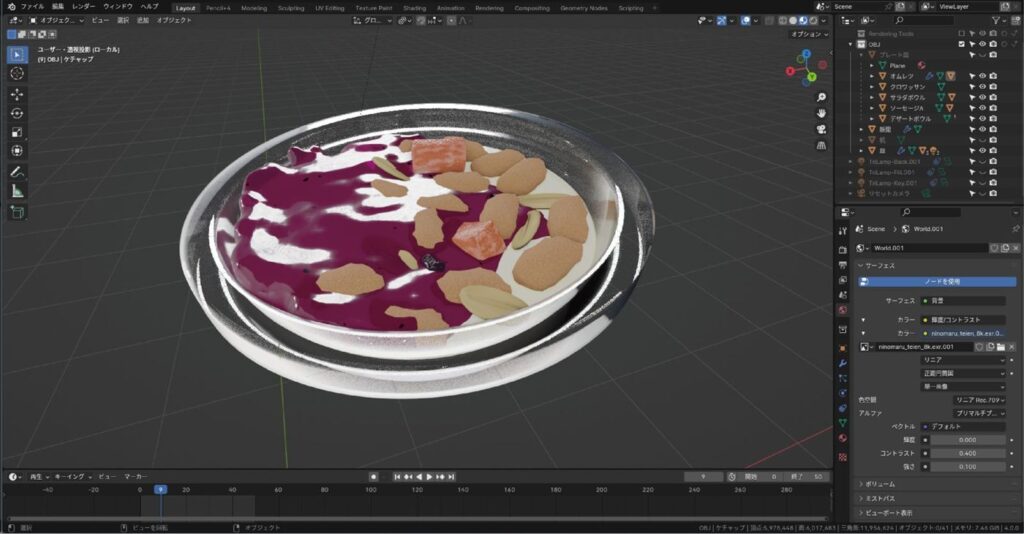Click the zoom magnifier viewport icon

(821, 97)
